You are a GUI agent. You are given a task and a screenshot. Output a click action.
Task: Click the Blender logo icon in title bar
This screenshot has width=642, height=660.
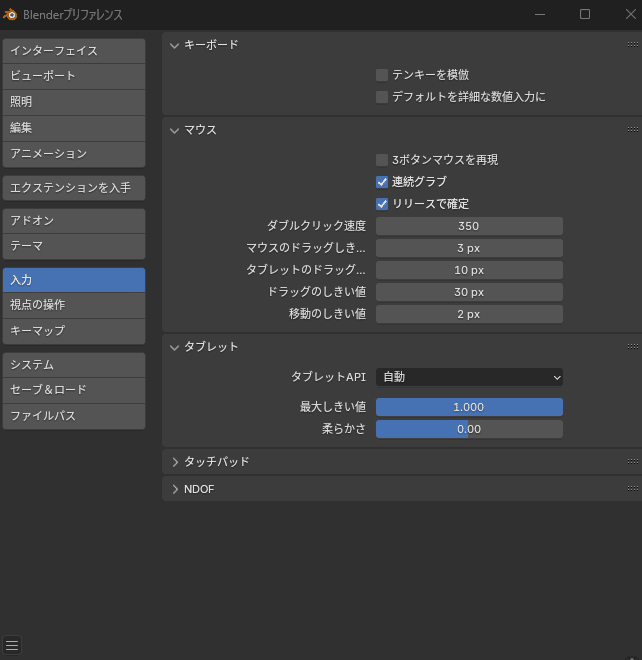[x=10, y=14]
